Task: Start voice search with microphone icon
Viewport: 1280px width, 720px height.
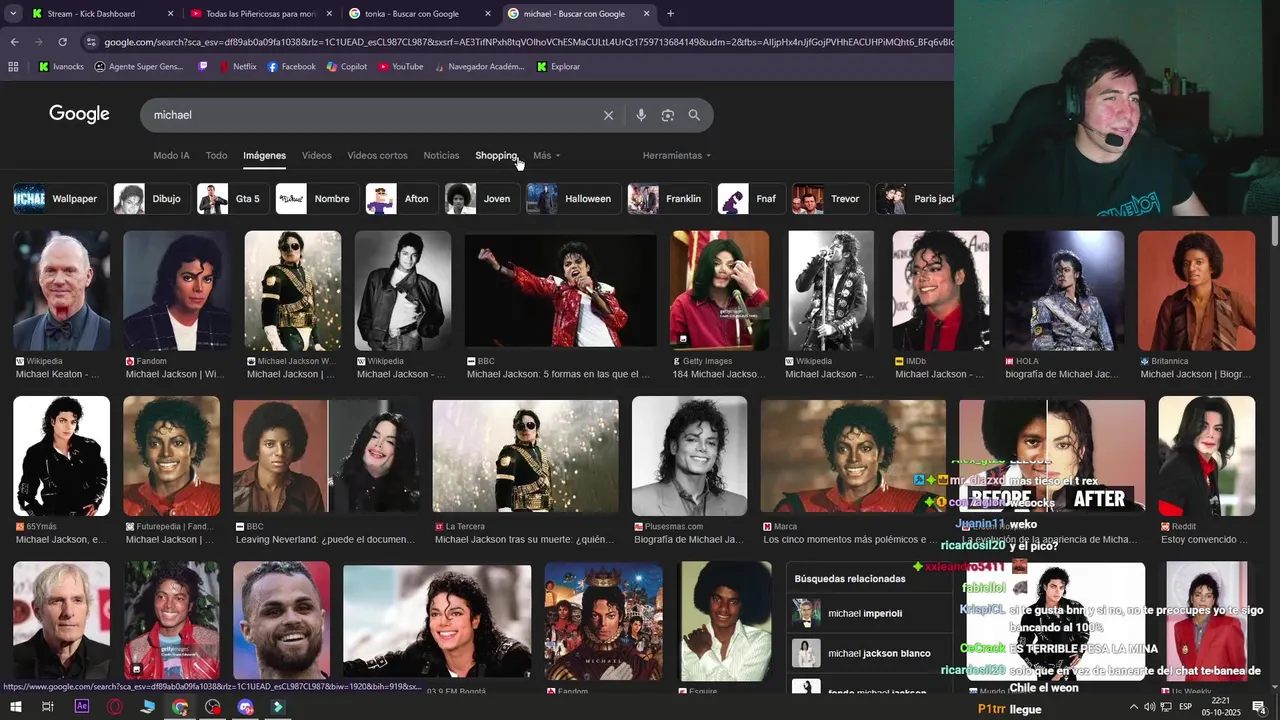Action: (641, 115)
